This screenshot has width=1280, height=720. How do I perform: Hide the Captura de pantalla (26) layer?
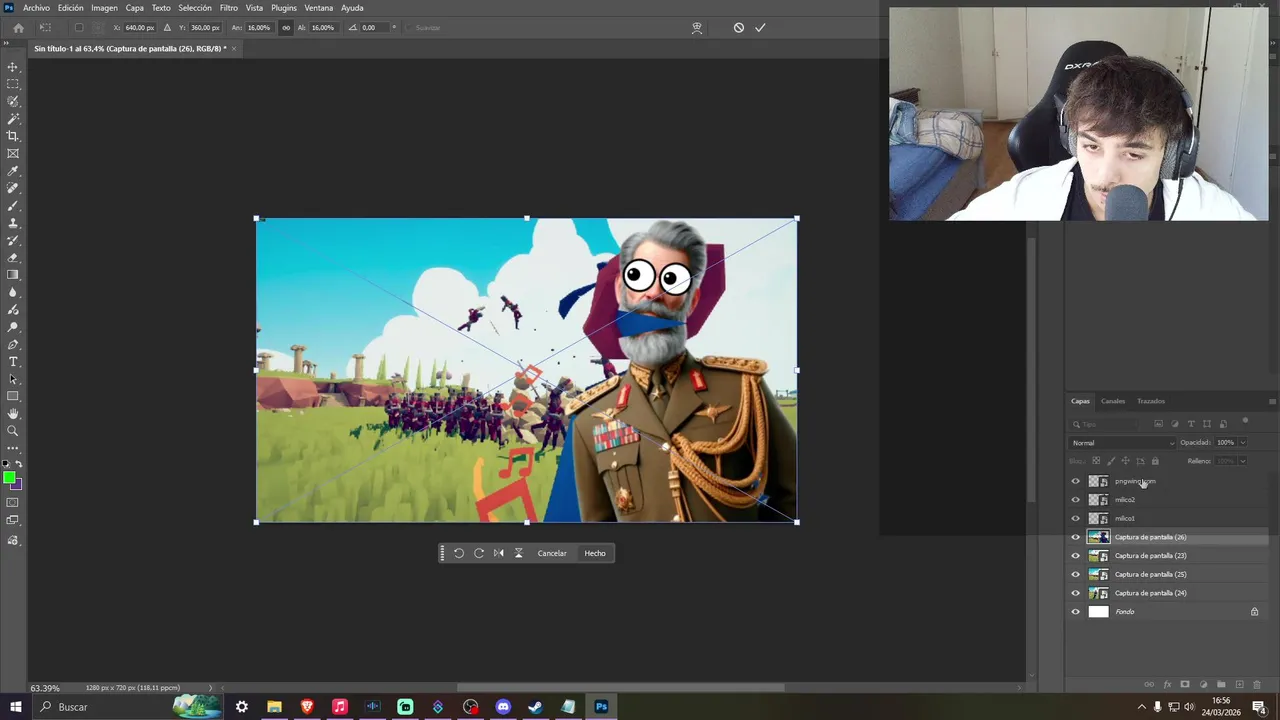[x=1076, y=537]
